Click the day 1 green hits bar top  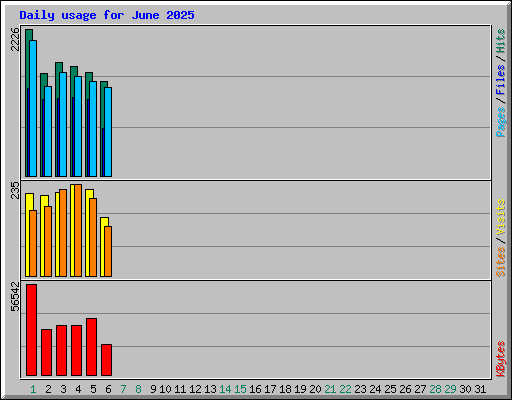click(x=29, y=35)
